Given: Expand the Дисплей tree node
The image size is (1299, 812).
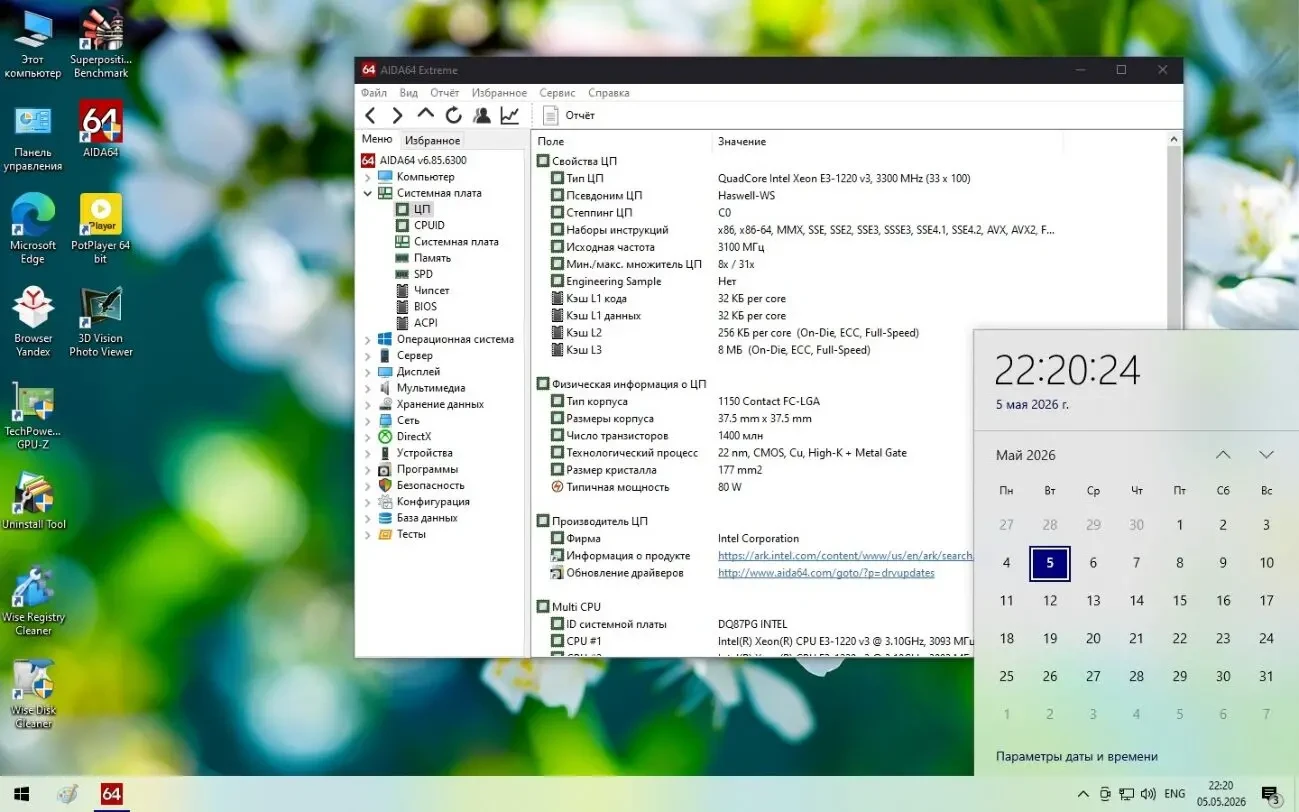Looking at the screenshot, I should point(367,371).
